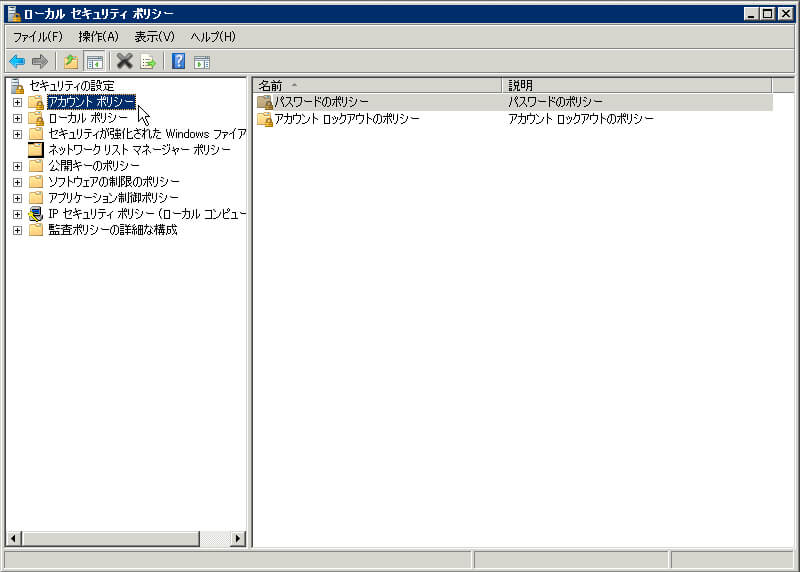Click the ローカル ポリシー folder icon
This screenshot has width=800, height=572.
[36, 118]
